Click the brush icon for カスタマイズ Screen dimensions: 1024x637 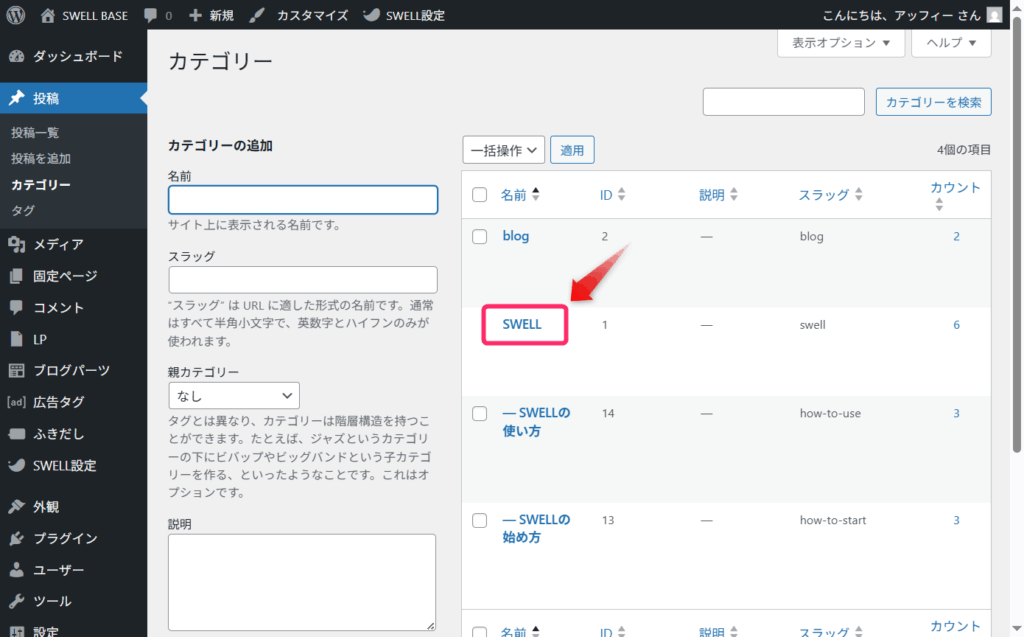click(x=257, y=15)
